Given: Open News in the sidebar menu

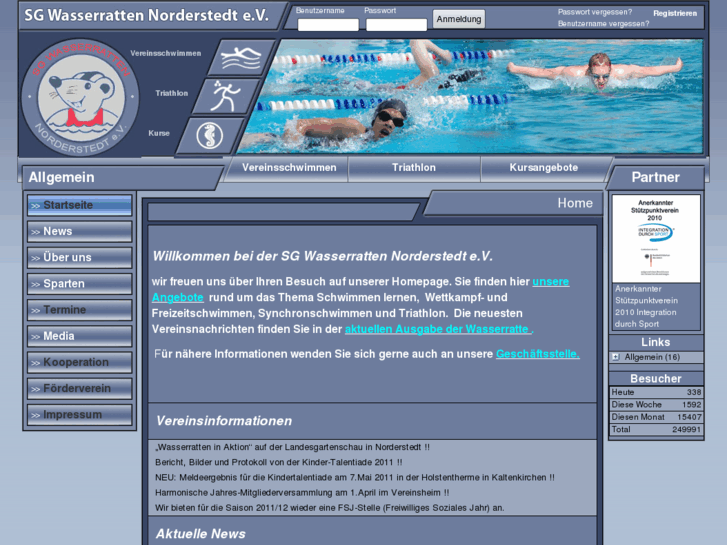Looking at the screenshot, I should point(80,231).
